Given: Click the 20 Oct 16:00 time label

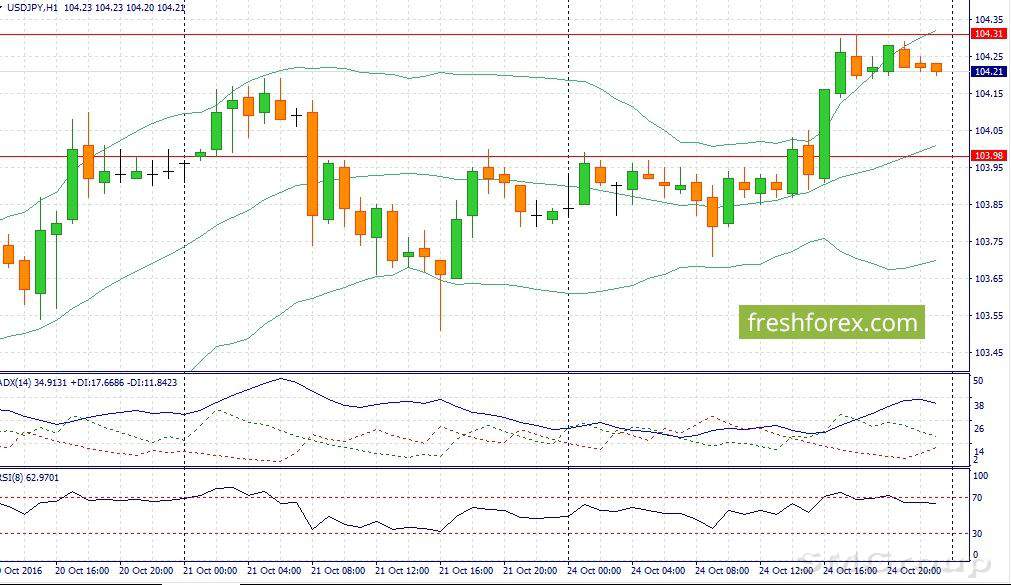Looking at the screenshot, I should pyautogui.click(x=82, y=571).
